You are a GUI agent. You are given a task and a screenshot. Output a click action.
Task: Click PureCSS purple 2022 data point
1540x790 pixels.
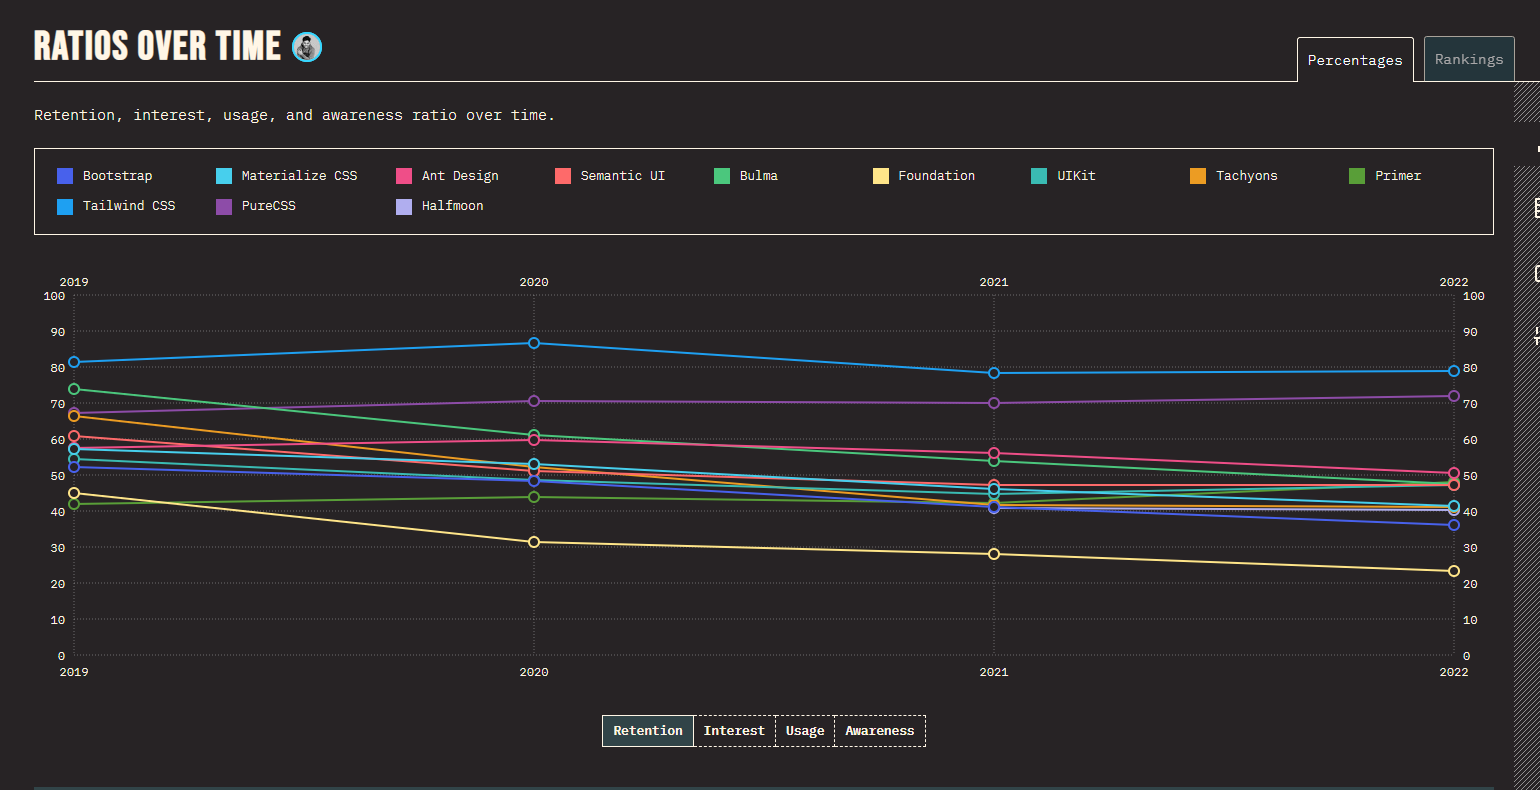1454,396
